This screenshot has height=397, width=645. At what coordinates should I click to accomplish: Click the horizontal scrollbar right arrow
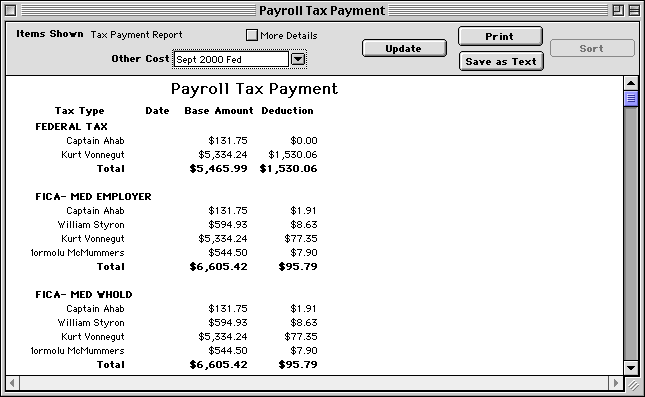[615, 383]
